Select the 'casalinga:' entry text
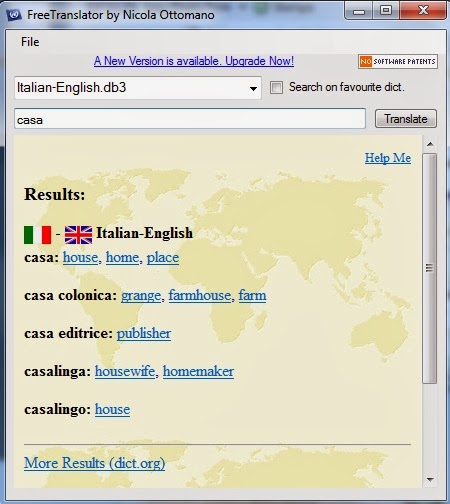The height and width of the screenshot is (504, 450). pos(57,372)
